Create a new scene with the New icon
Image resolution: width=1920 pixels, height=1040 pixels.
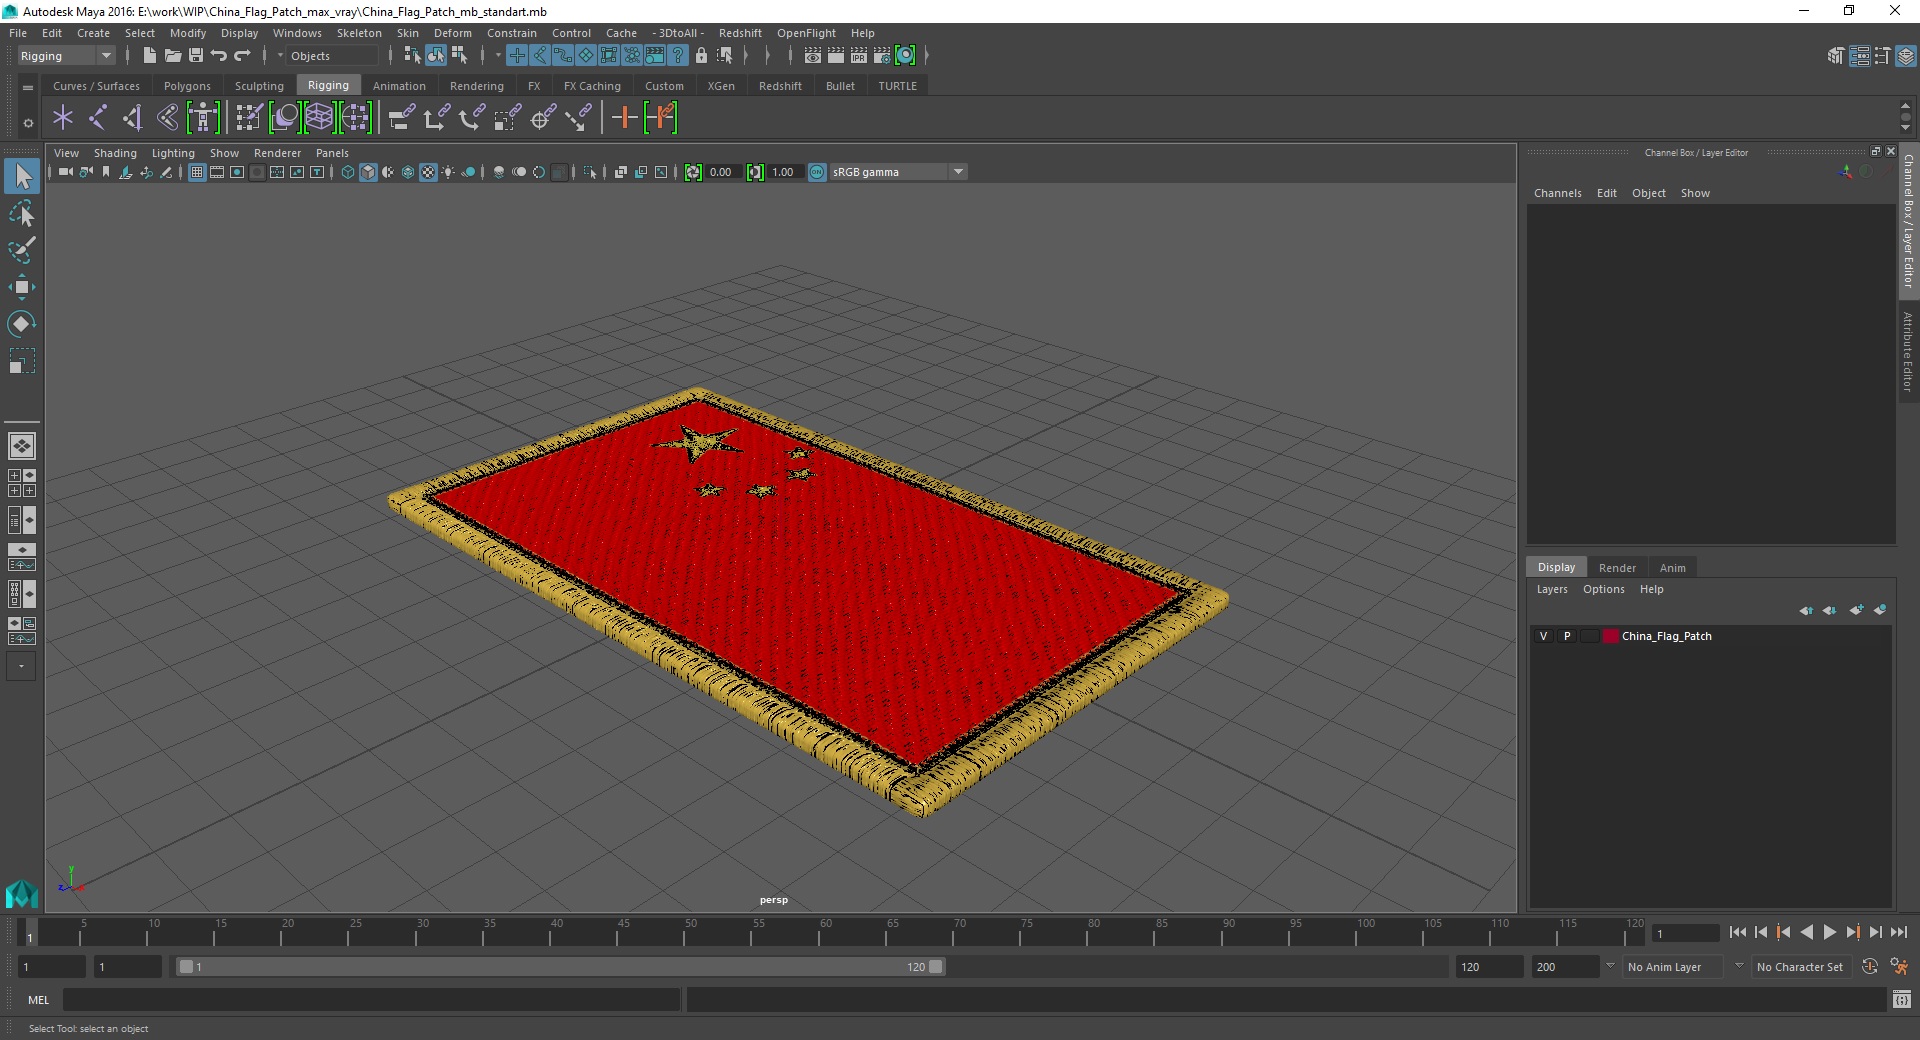[x=149, y=56]
